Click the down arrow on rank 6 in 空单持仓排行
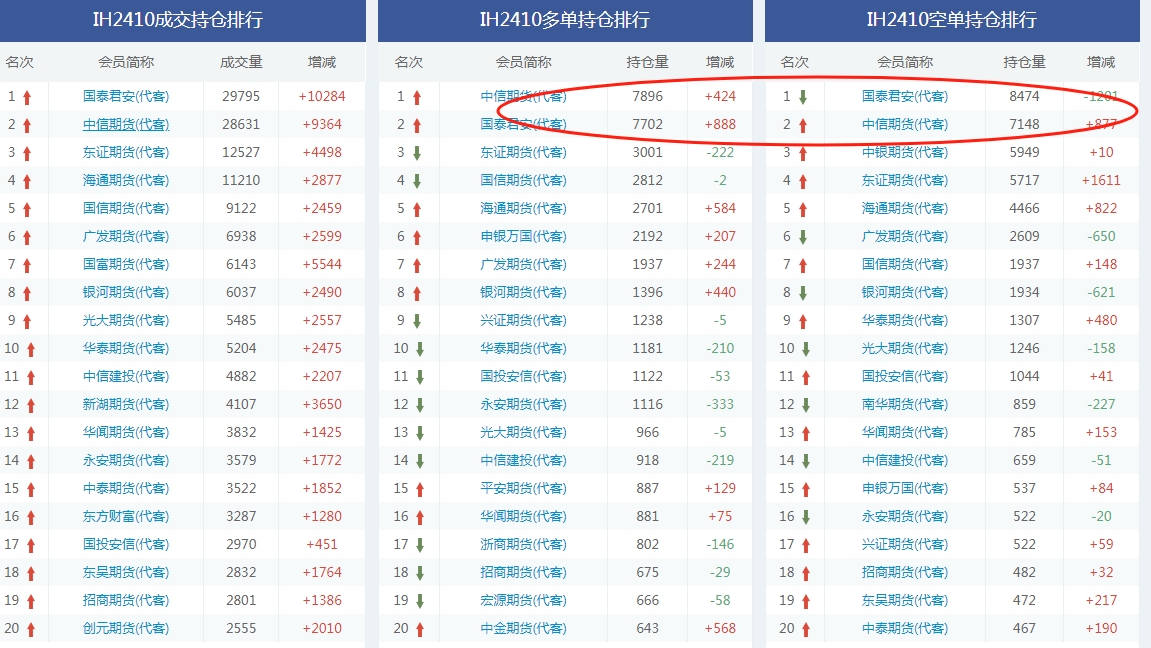Screen dimensions: 1151x648 803,237
